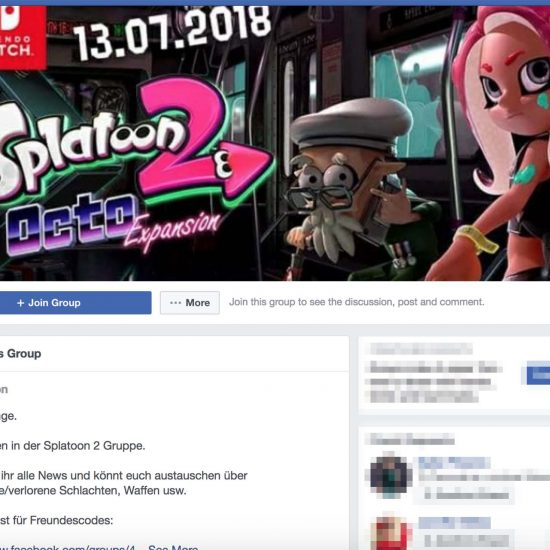Click the blue Facebook top bar
The width and height of the screenshot is (550, 550).
[275, 3]
